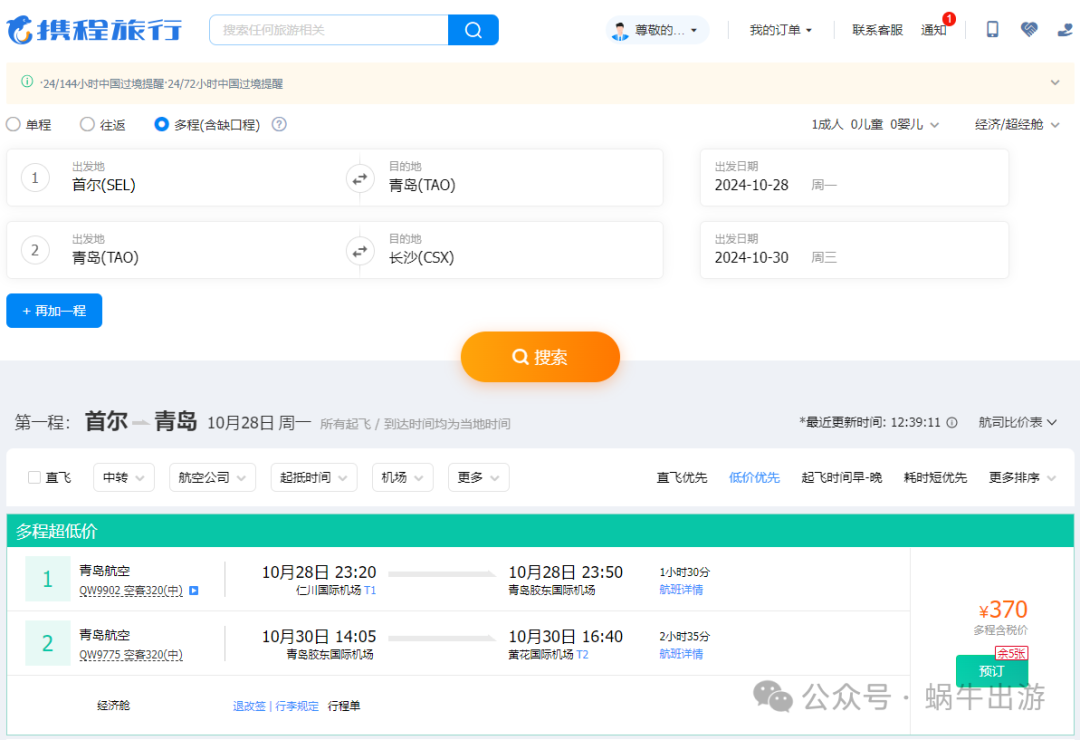1080x740 pixels.
Task: Open the 我的订单 menu
Action: coord(780,30)
